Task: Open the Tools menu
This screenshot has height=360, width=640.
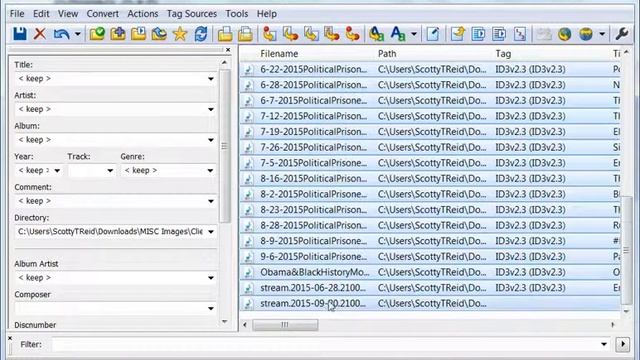Action: (x=237, y=13)
